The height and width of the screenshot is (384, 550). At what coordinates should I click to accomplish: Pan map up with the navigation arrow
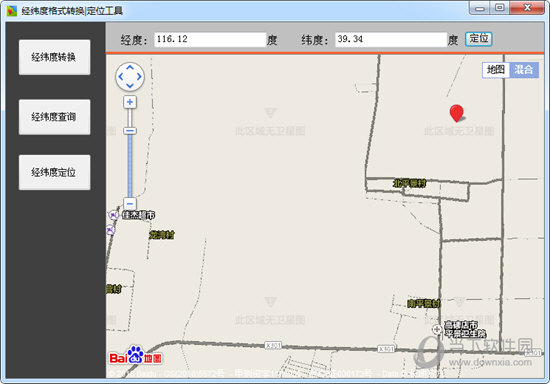(130, 67)
